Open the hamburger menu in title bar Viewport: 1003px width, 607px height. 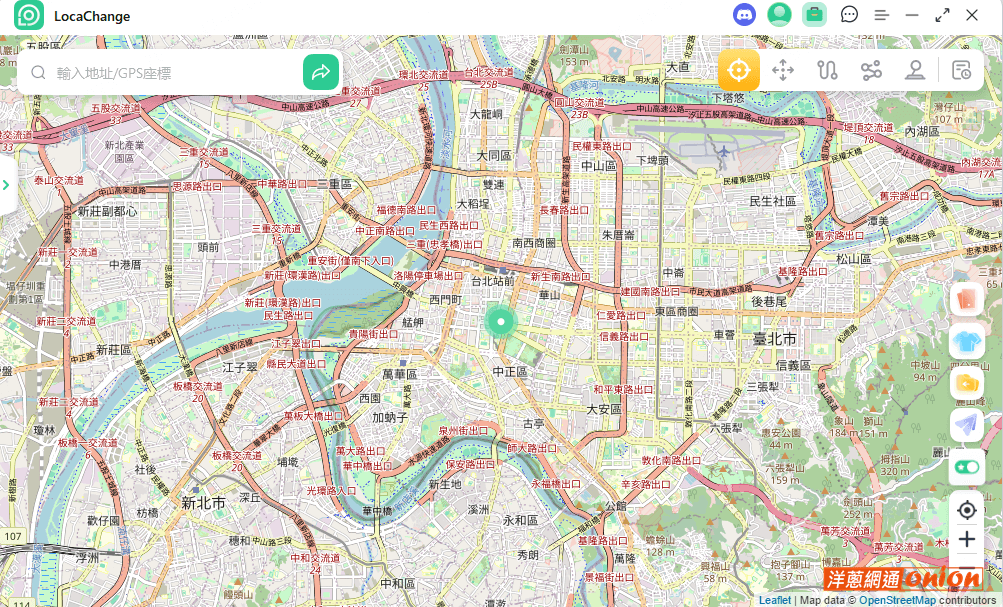pos(881,15)
